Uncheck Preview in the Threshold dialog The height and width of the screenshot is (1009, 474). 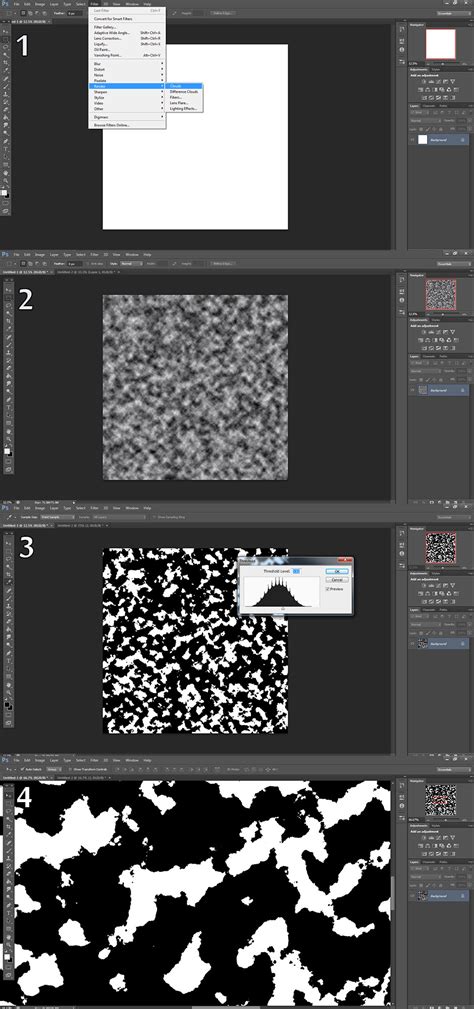(327, 589)
